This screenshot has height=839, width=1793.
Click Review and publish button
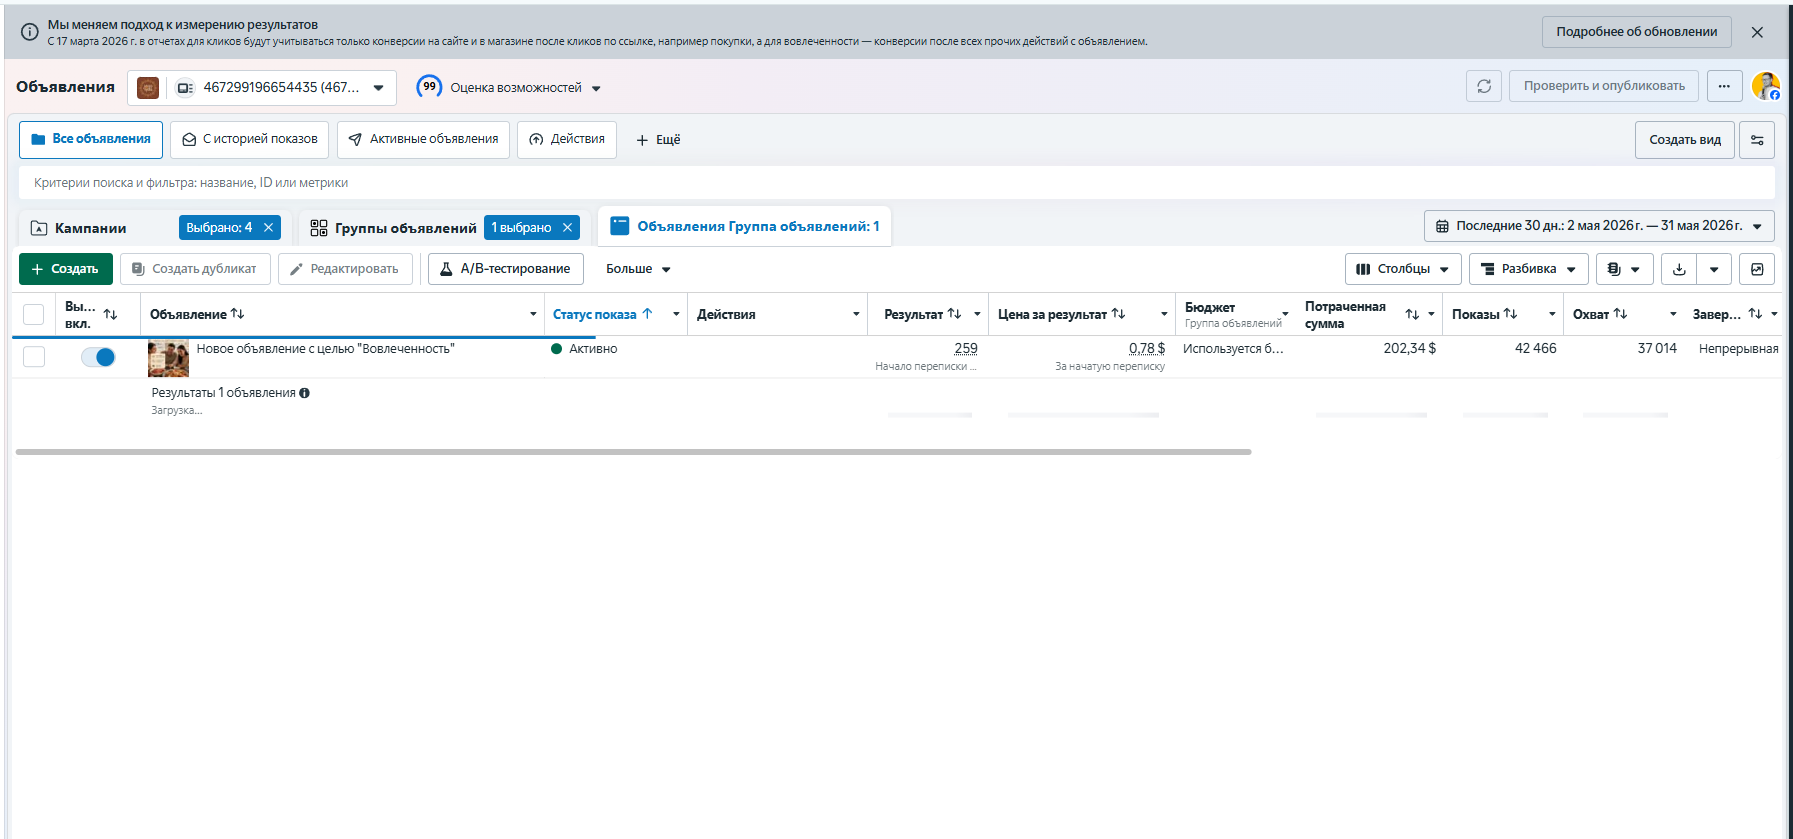[1604, 86]
